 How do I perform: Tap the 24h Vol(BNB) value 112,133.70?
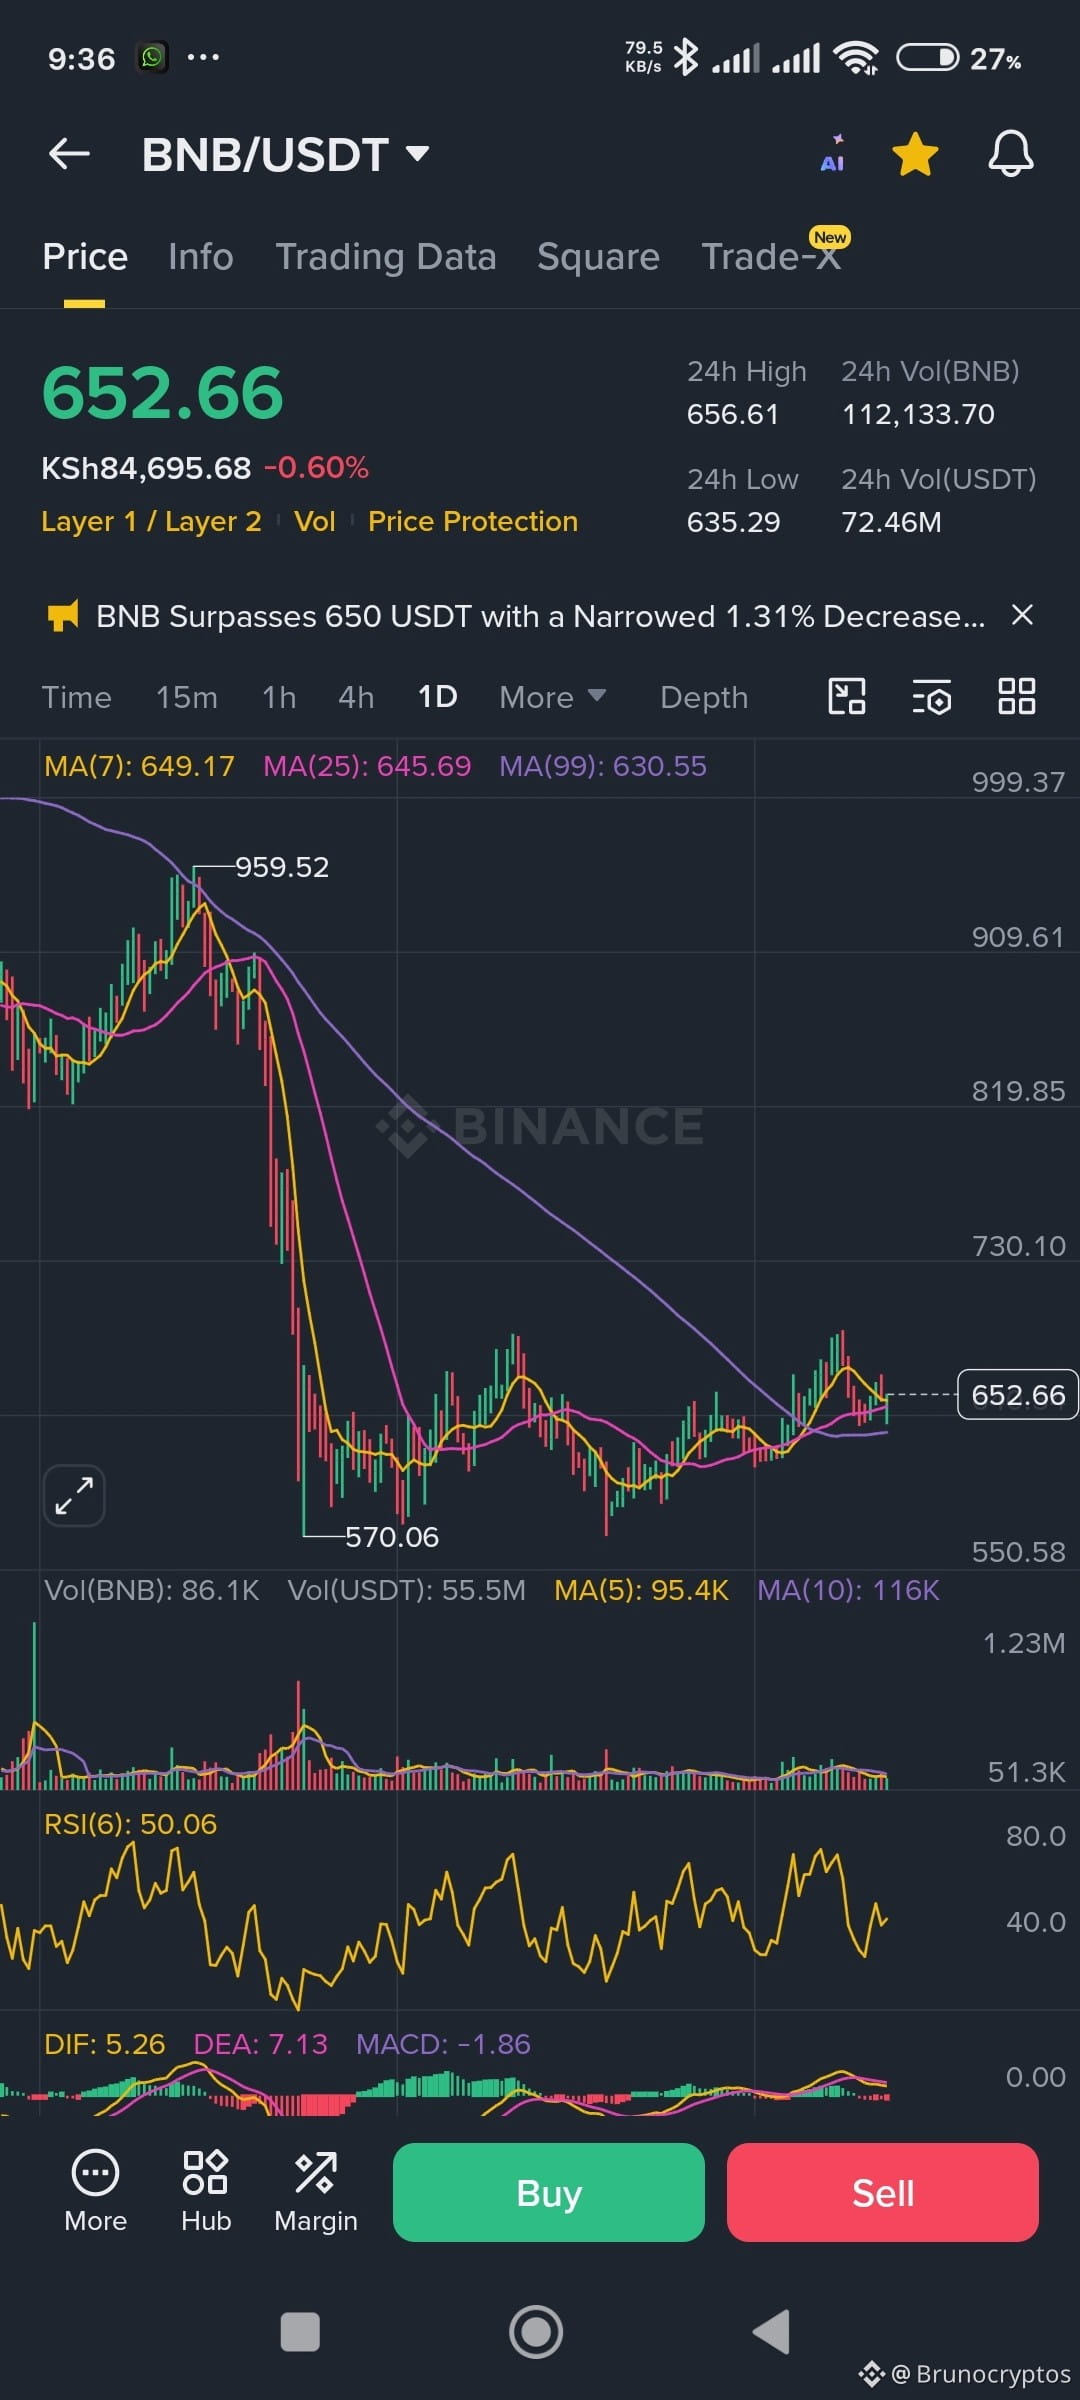[918, 414]
